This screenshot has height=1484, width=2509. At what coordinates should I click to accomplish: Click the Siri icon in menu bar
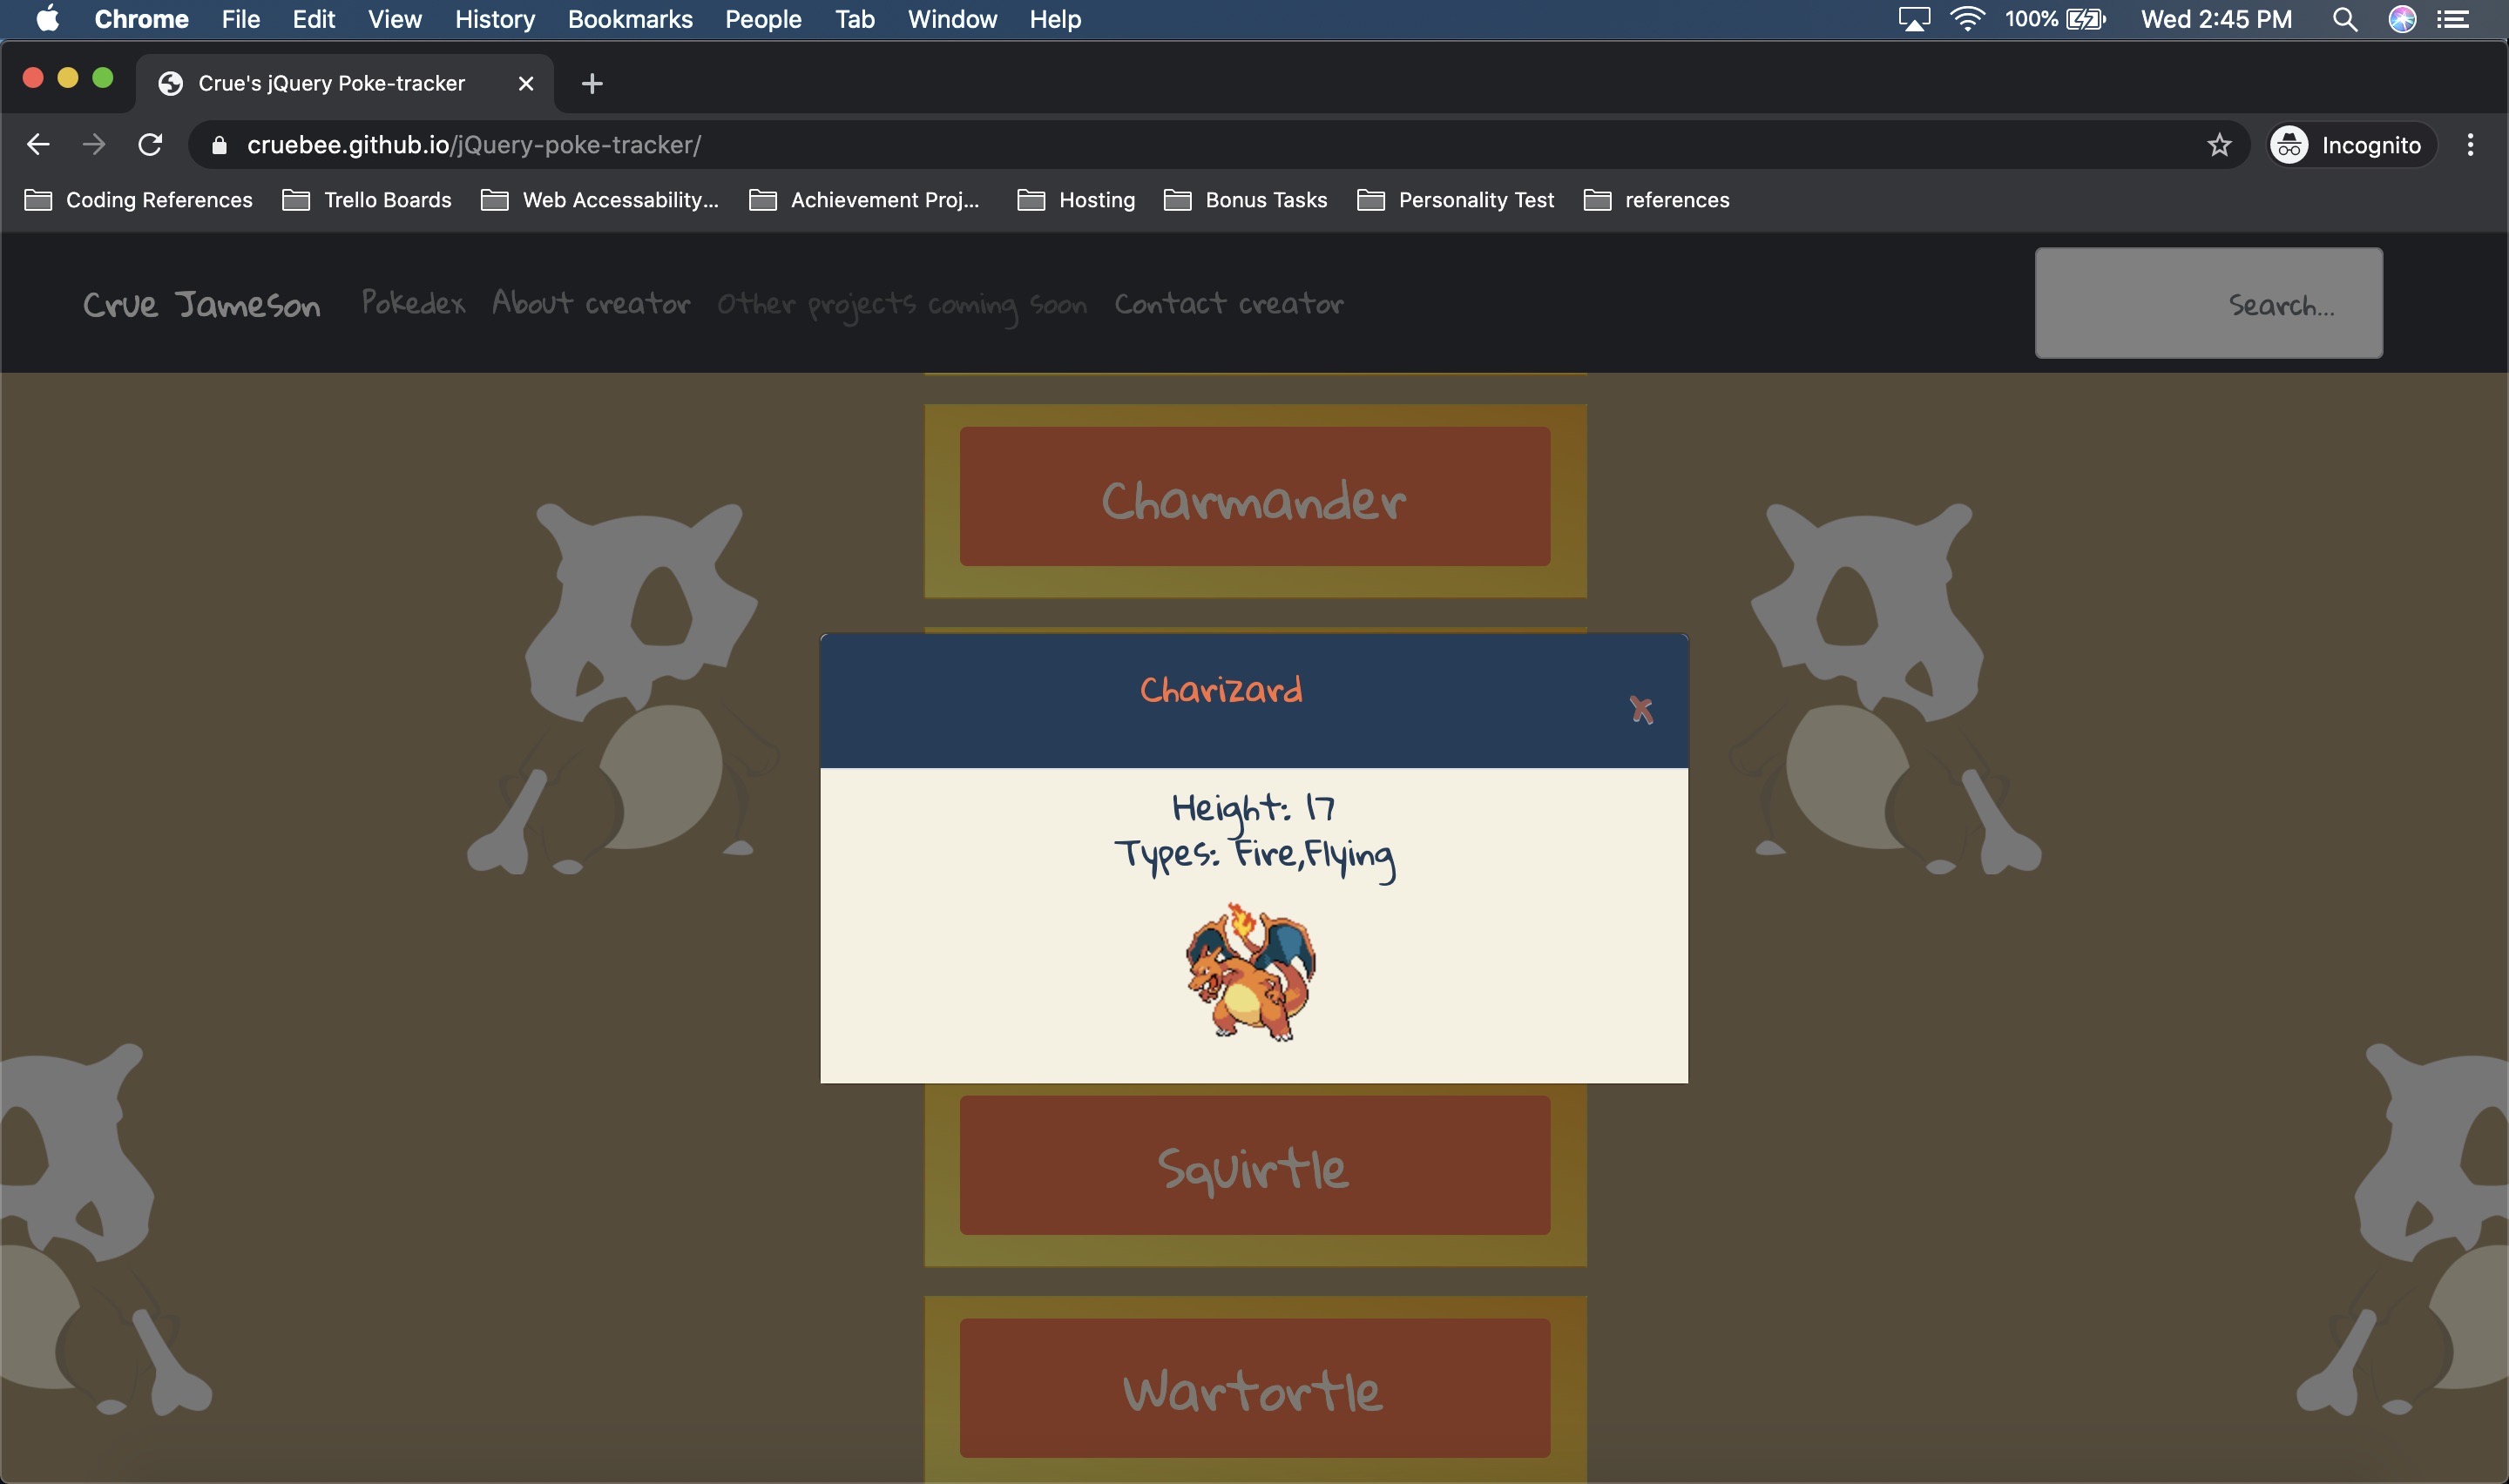(2402, 19)
